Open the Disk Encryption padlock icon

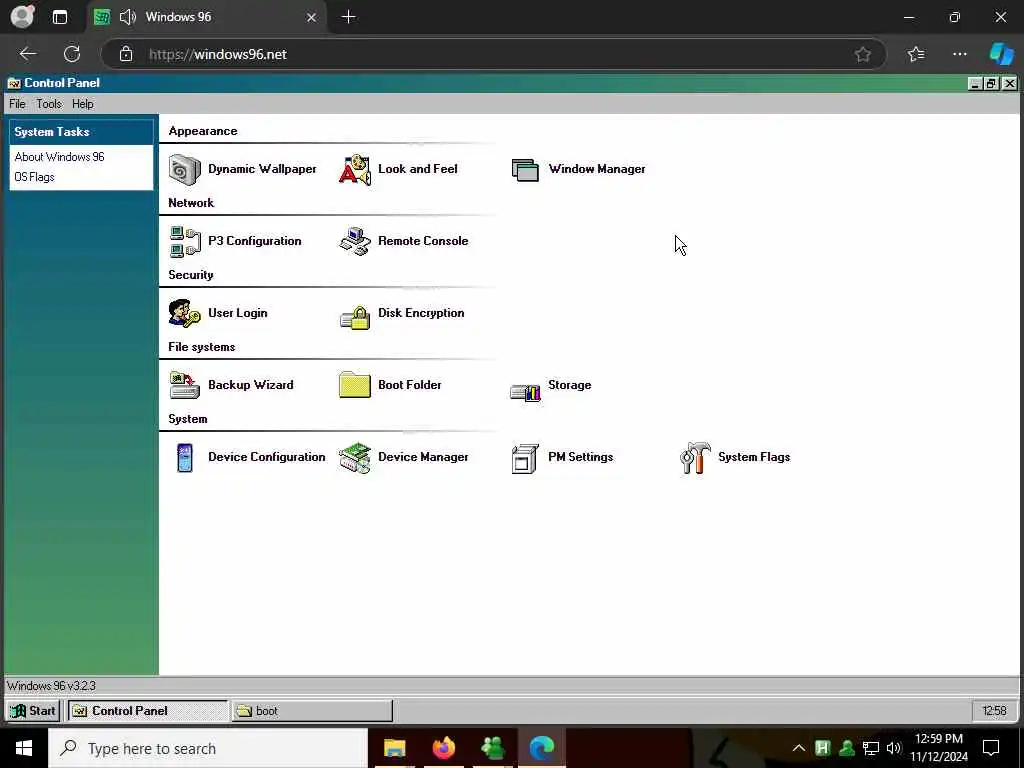tap(355, 316)
